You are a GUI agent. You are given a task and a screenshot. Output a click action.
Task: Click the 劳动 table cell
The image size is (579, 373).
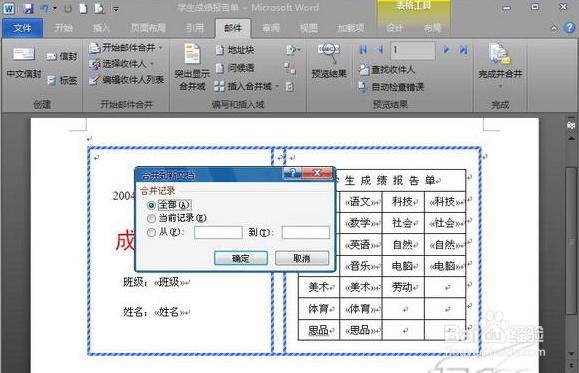[403, 287]
